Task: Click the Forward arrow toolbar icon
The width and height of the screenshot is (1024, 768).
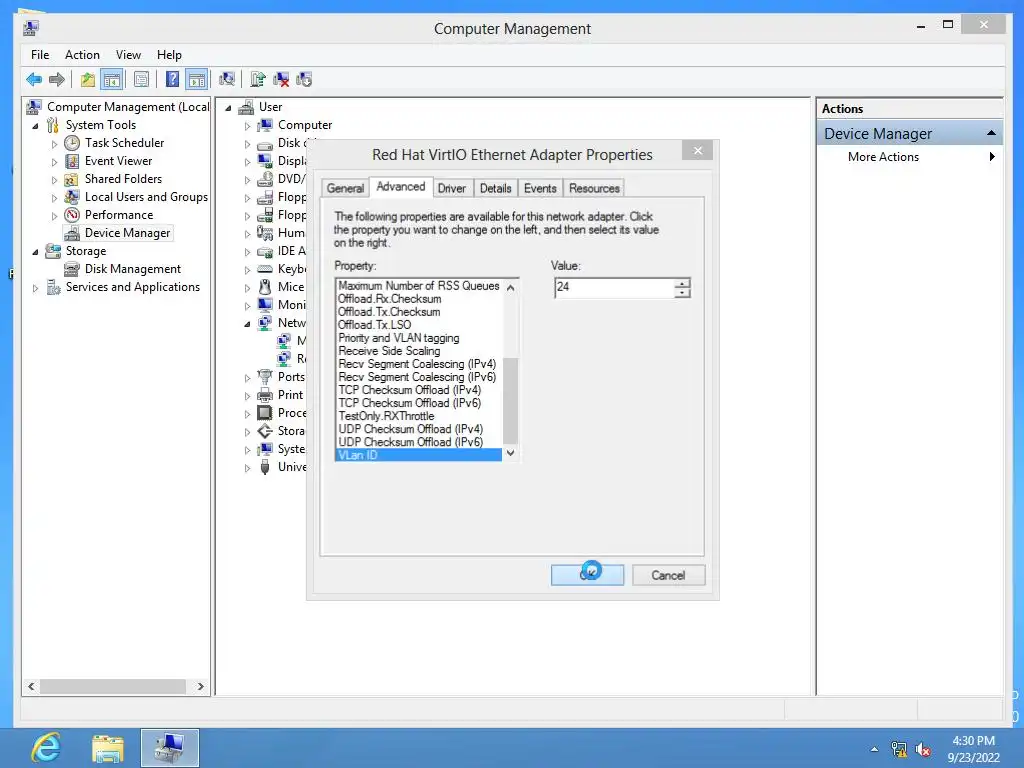Action: (57, 80)
